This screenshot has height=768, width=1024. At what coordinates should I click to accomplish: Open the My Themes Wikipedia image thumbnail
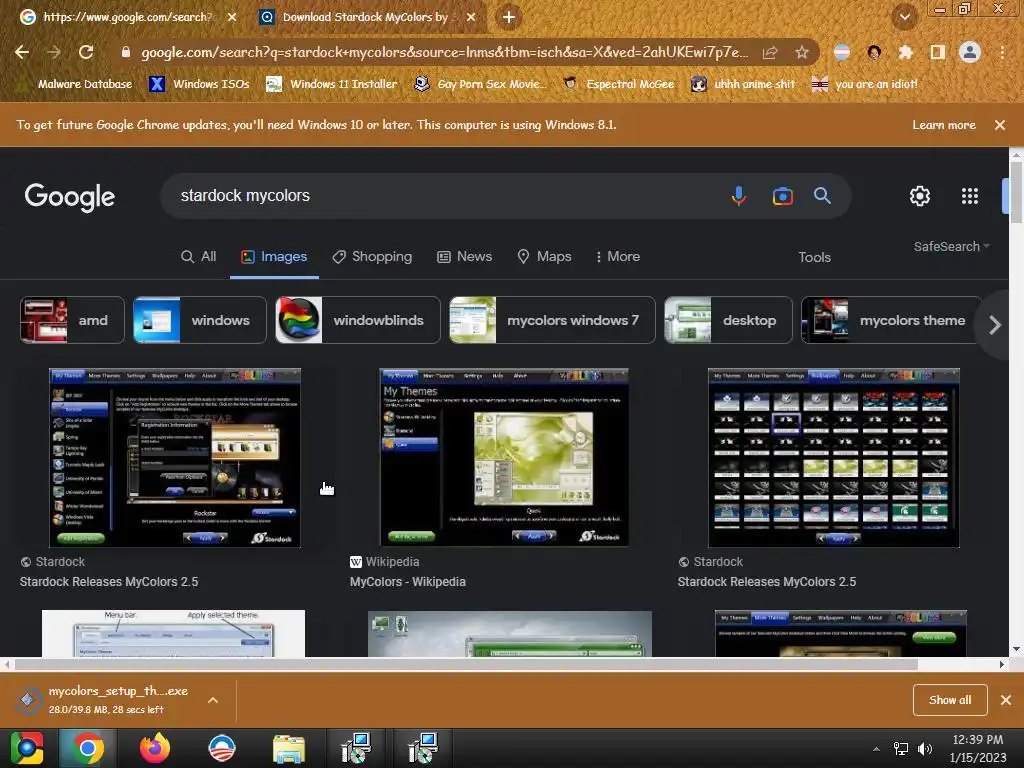tap(504, 457)
